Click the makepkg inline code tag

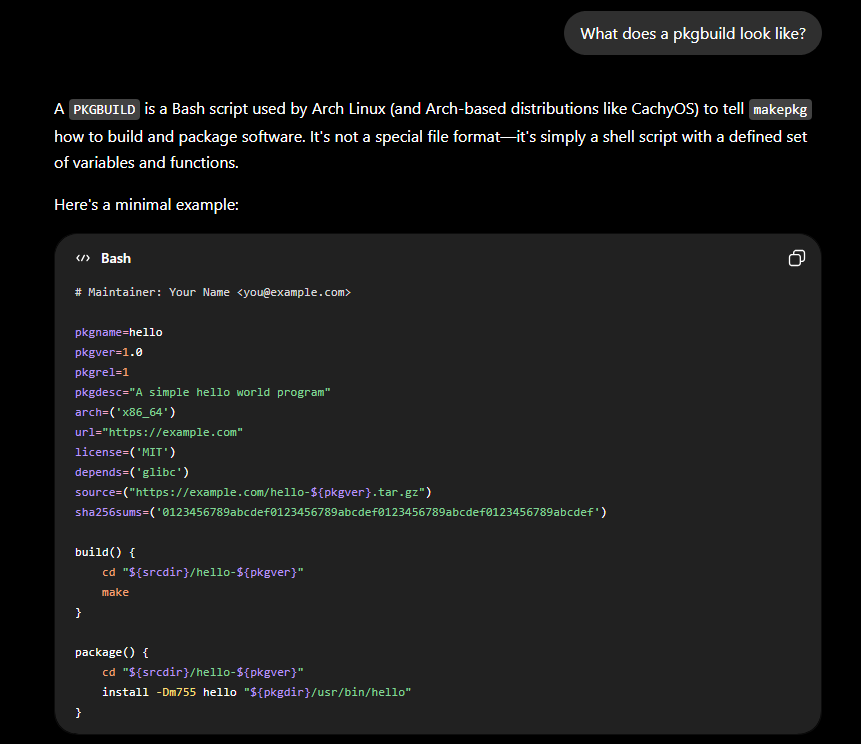click(780, 109)
